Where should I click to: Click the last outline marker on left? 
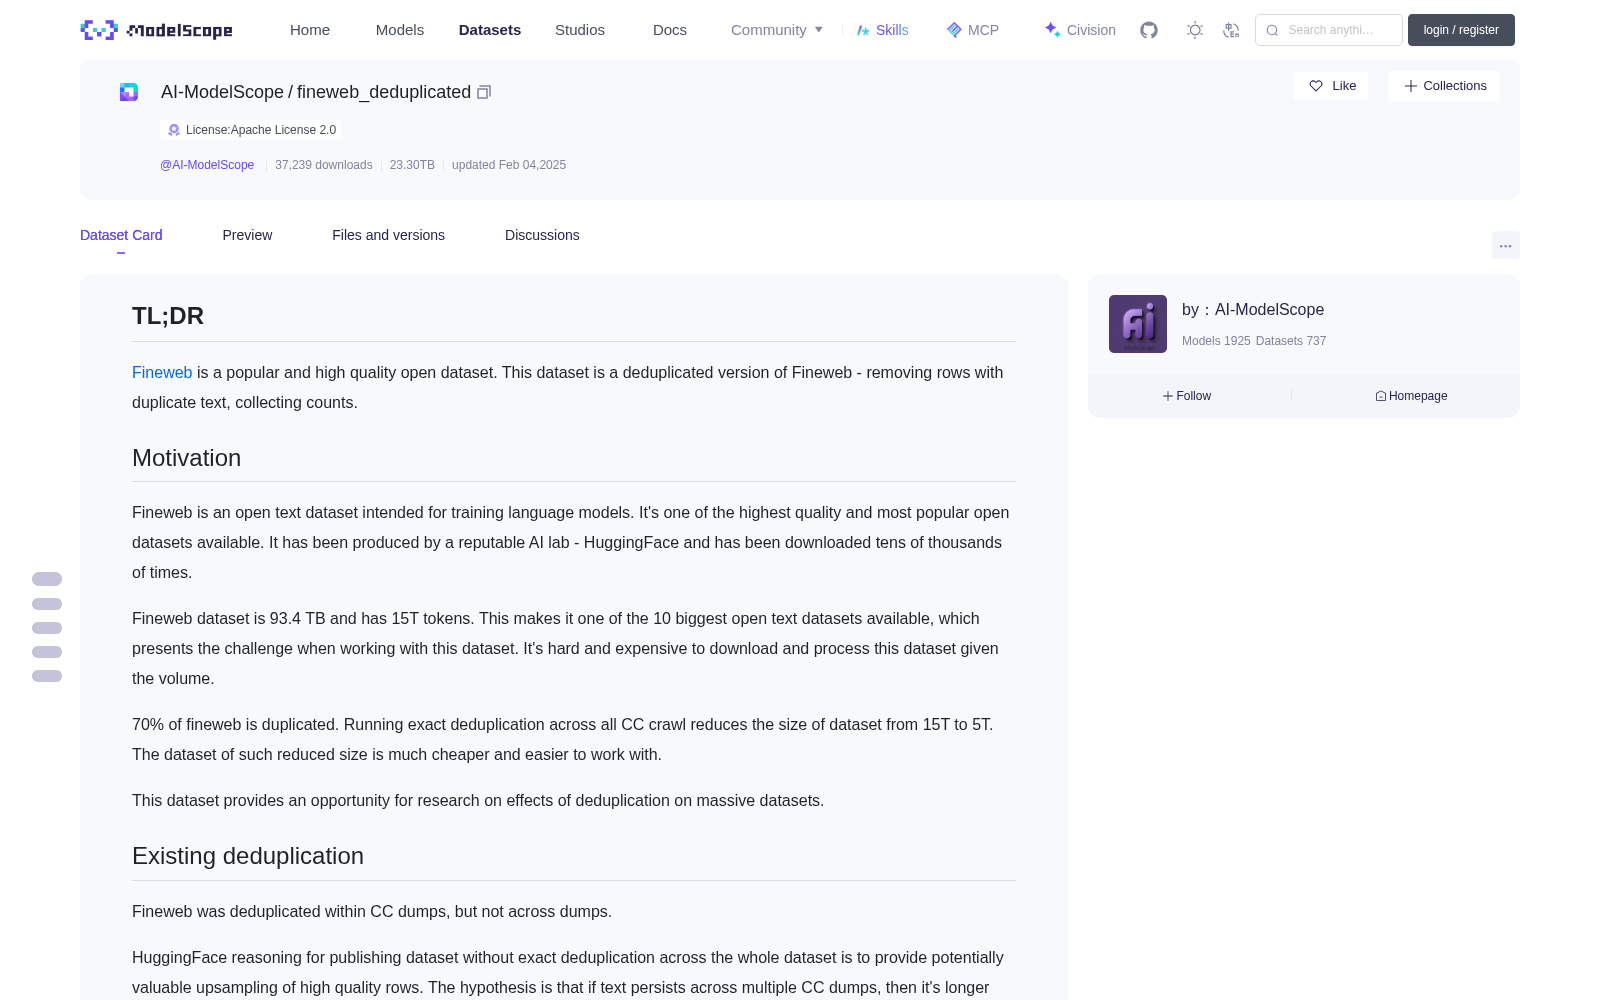[x=47, y=676]
